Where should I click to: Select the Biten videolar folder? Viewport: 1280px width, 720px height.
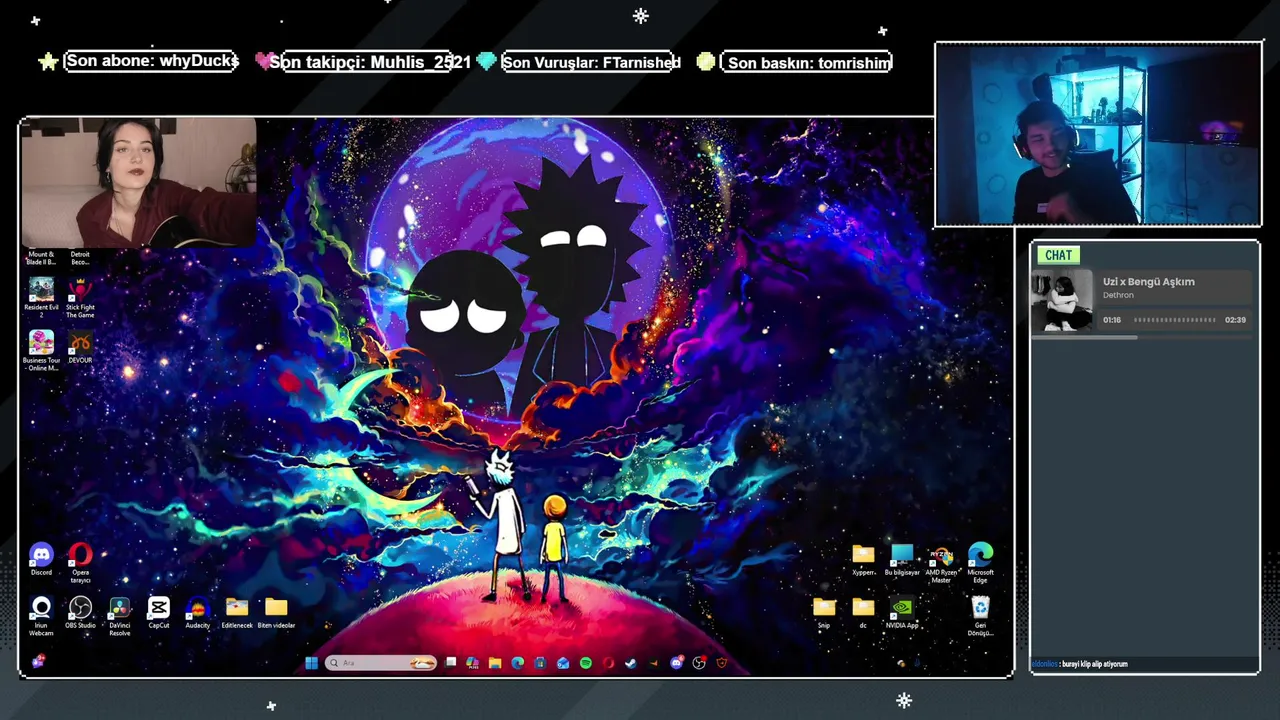pyautogui.click(x=276, y=612)
